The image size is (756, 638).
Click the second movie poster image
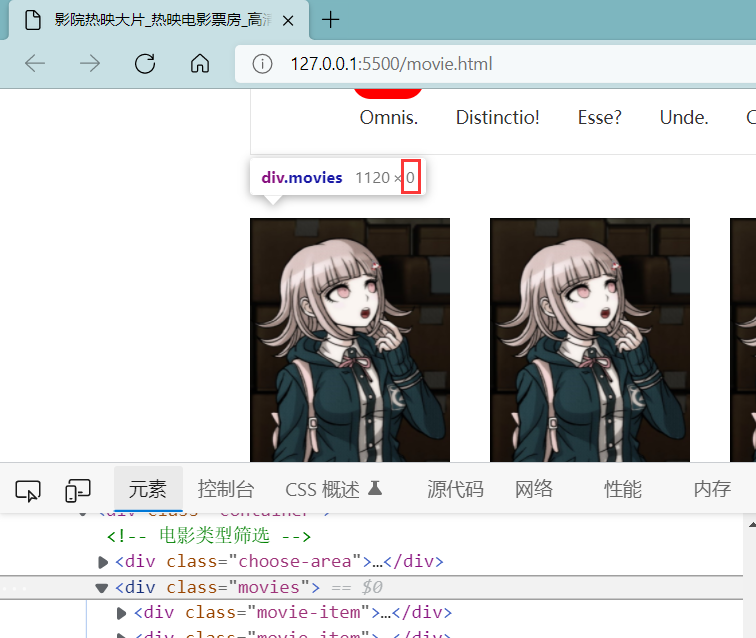(x=590, y=340)
